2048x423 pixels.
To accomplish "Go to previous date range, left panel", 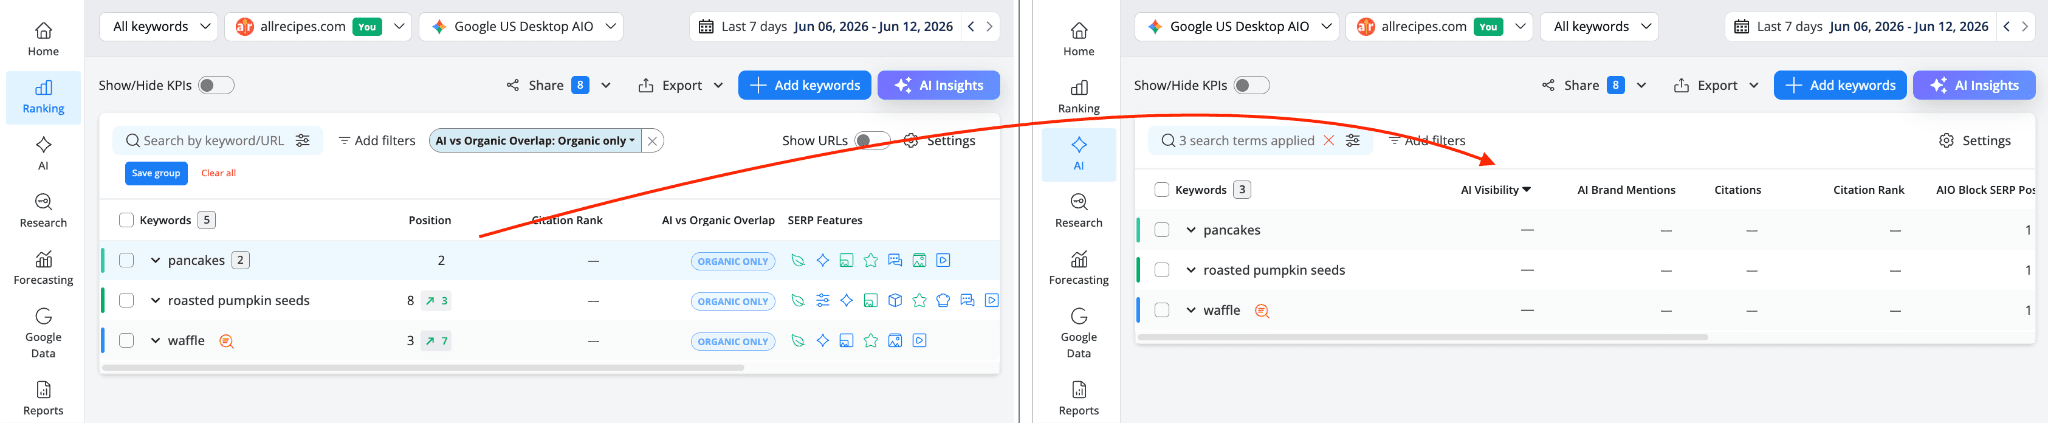I will tap(971, 27).
